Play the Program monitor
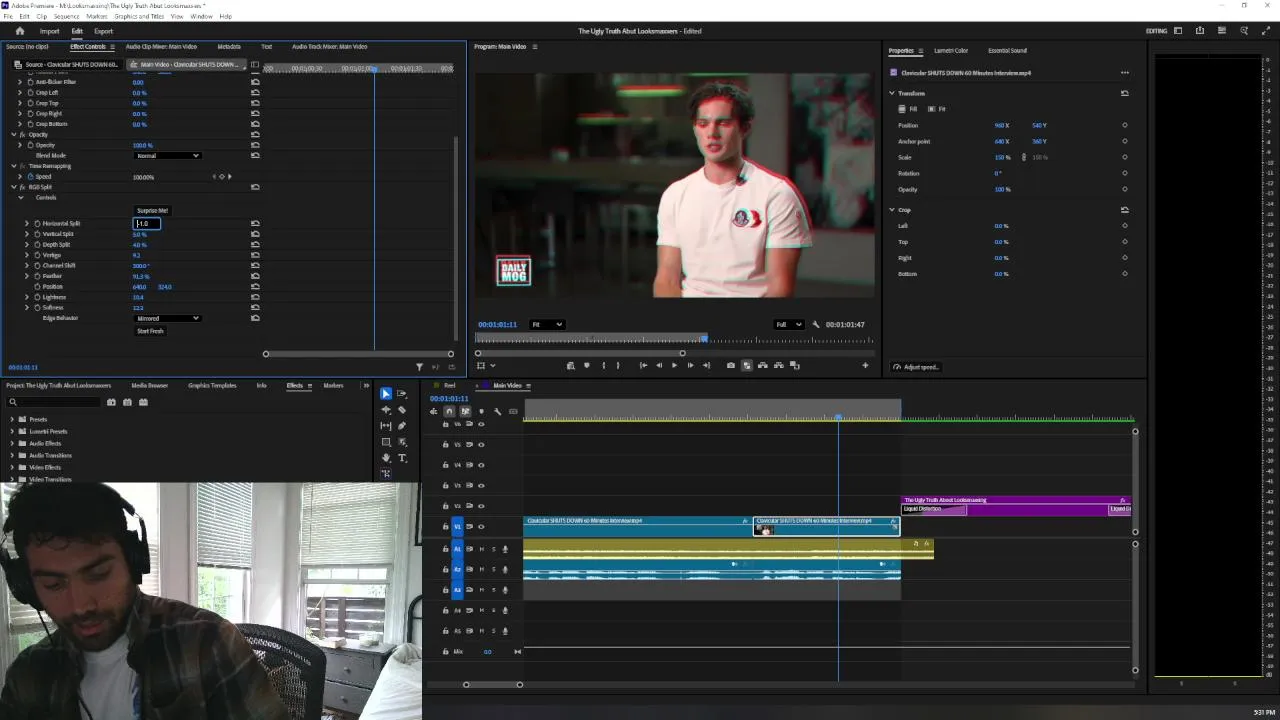Image resolution: width=1280 pixels, height=720 pixels. (674, 366)
